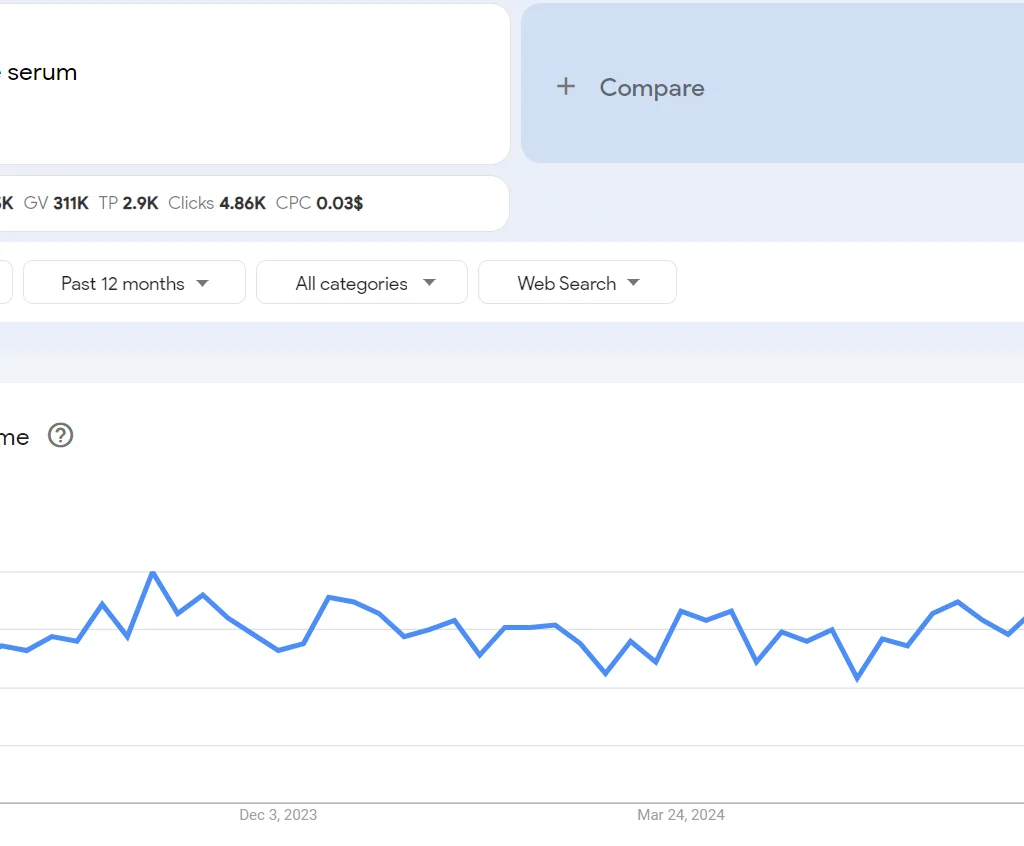Select the Mar 24, 2024 axis label
The height and width of the screenshot is (846, 1024).
(x=681, y=815)
